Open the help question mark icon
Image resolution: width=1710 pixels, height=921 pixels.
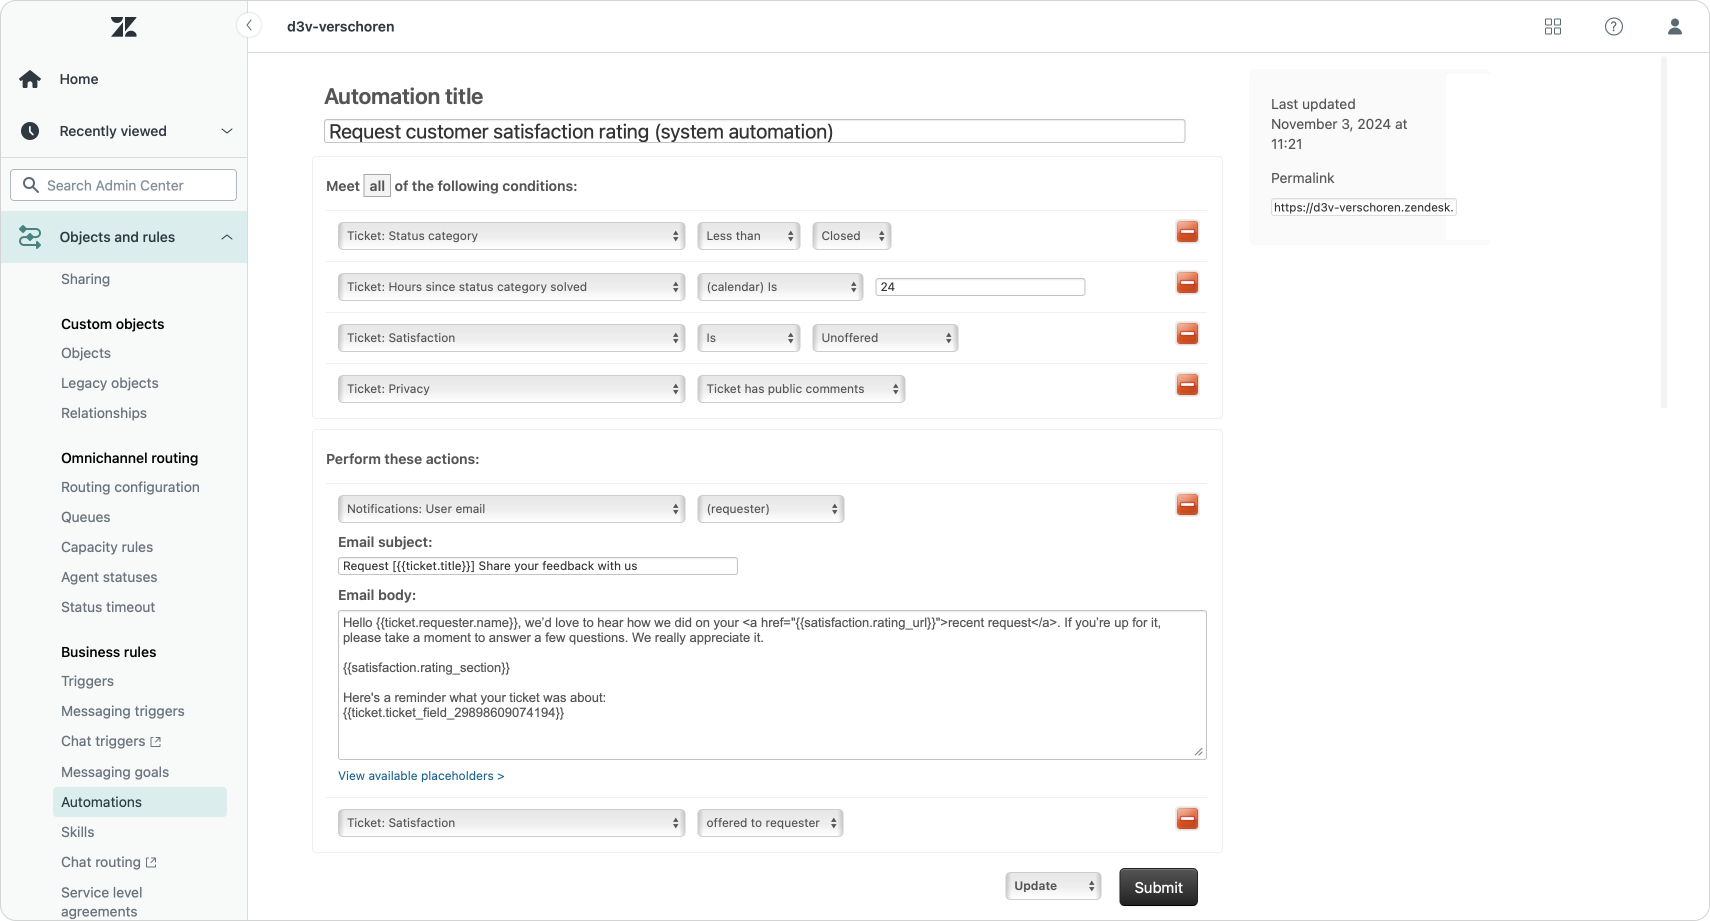pos(1613,27)
